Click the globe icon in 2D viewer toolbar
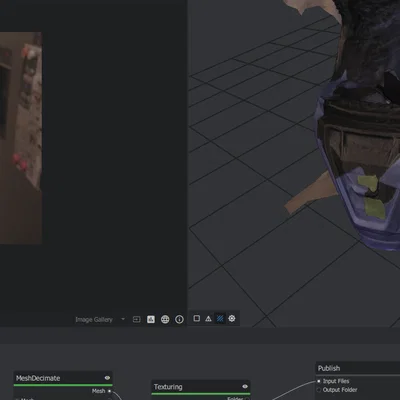Screen dimensions: 400x400 (x=165, y=319)
